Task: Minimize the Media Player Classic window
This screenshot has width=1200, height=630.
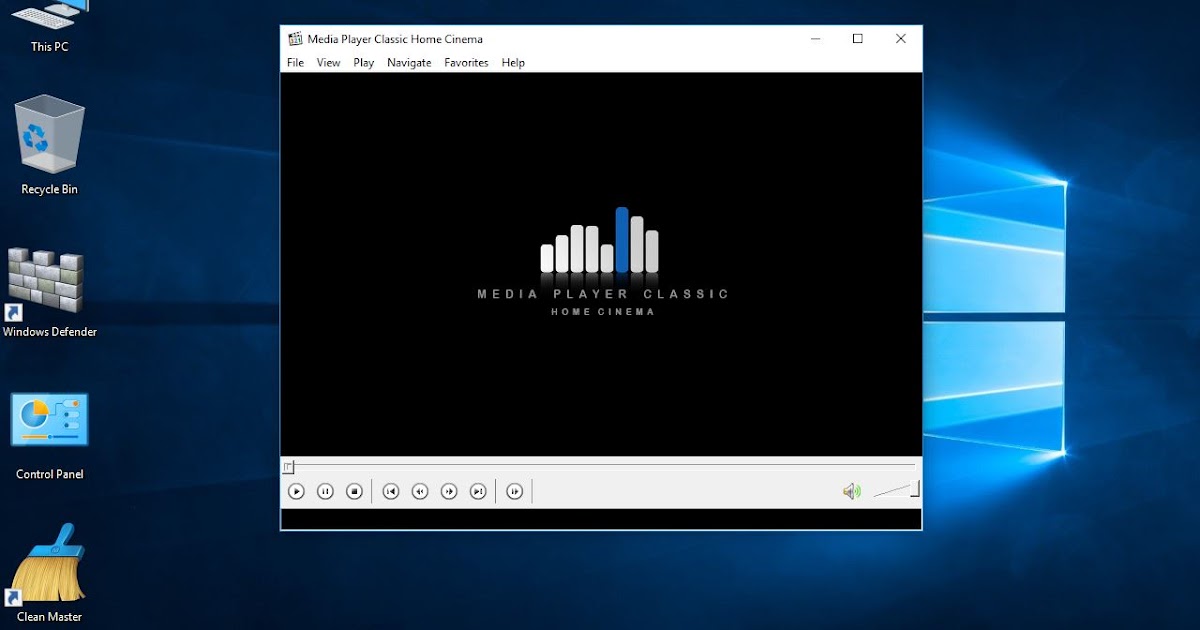Action: [x=814, y=39]
